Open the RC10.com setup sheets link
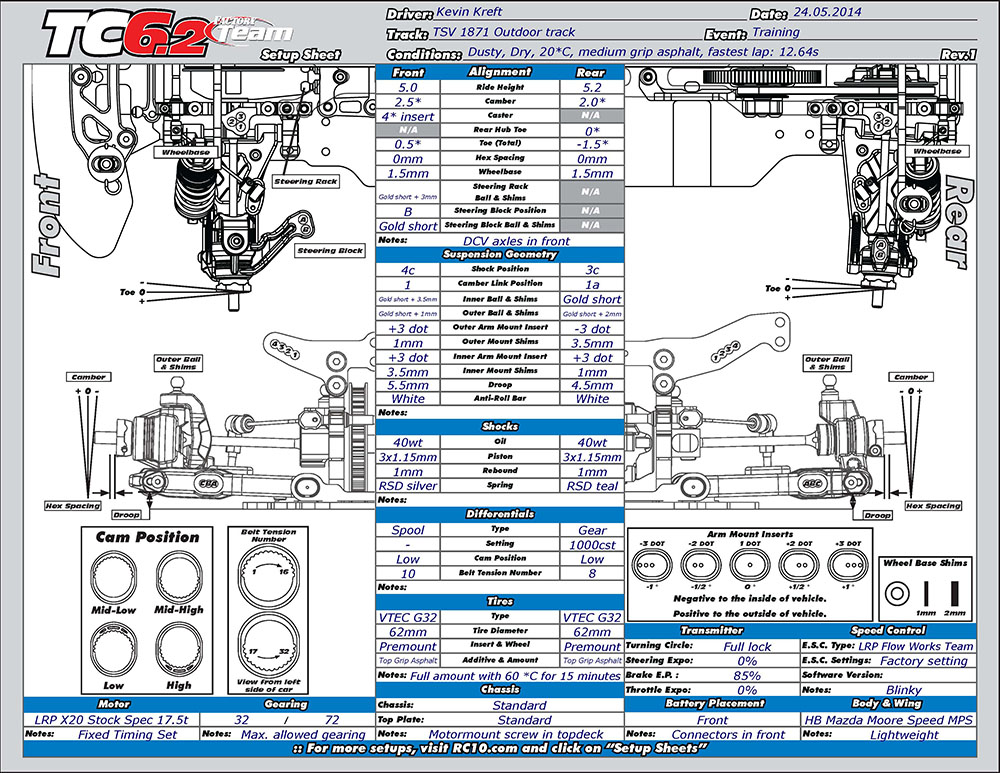 pyautogui.click(x=500, y=749)
